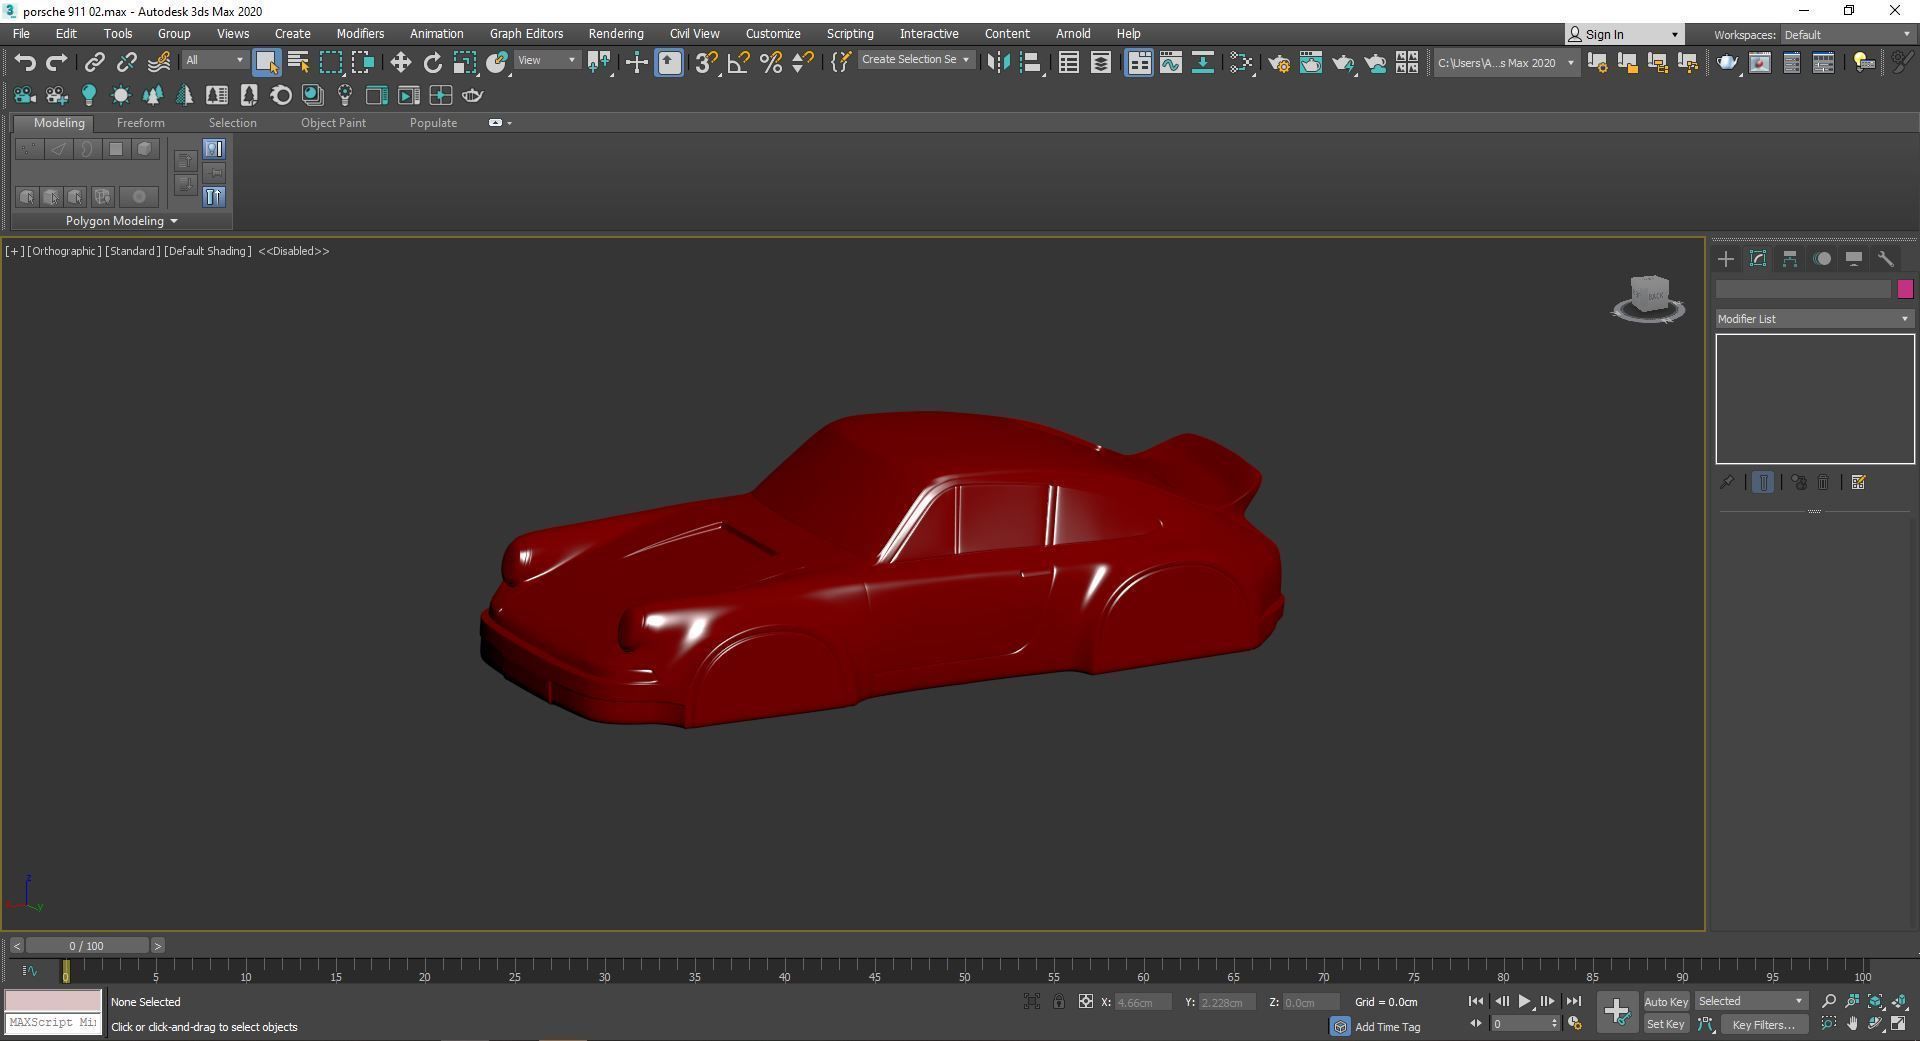Toggle the 3D Snaps button
Viewport: 1920px width, 1041px height.
706,62
